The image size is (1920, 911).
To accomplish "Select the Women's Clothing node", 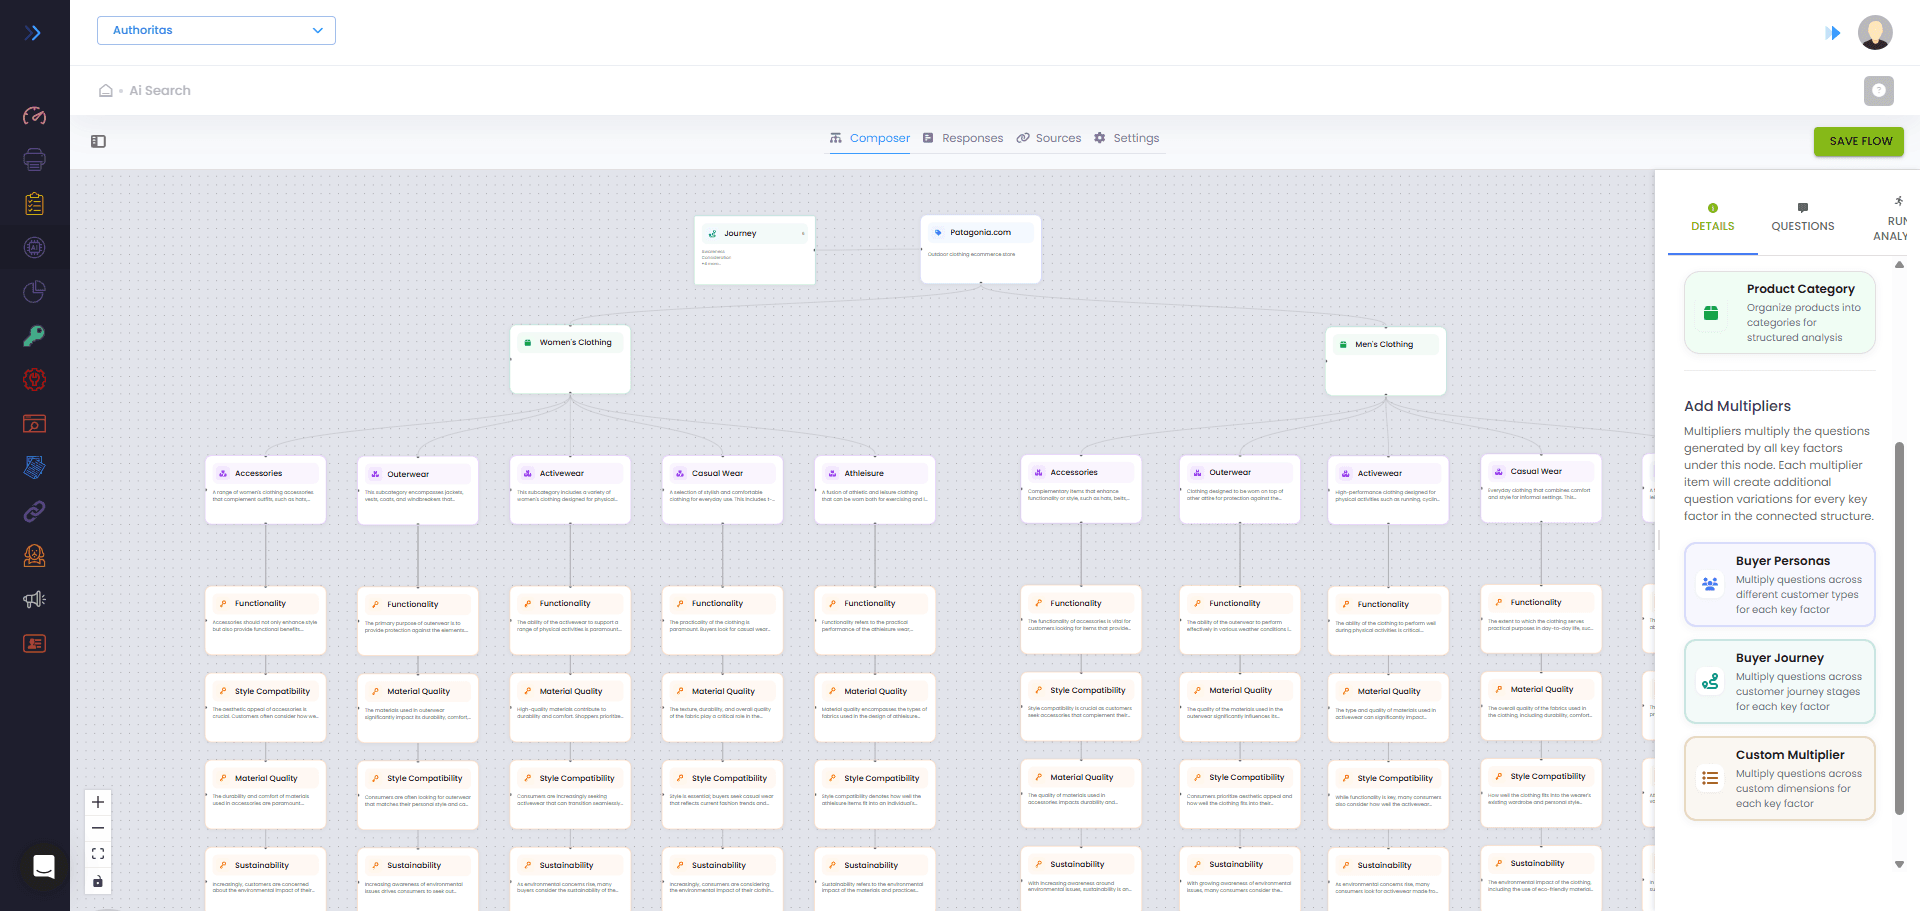I will pos(570,358).
